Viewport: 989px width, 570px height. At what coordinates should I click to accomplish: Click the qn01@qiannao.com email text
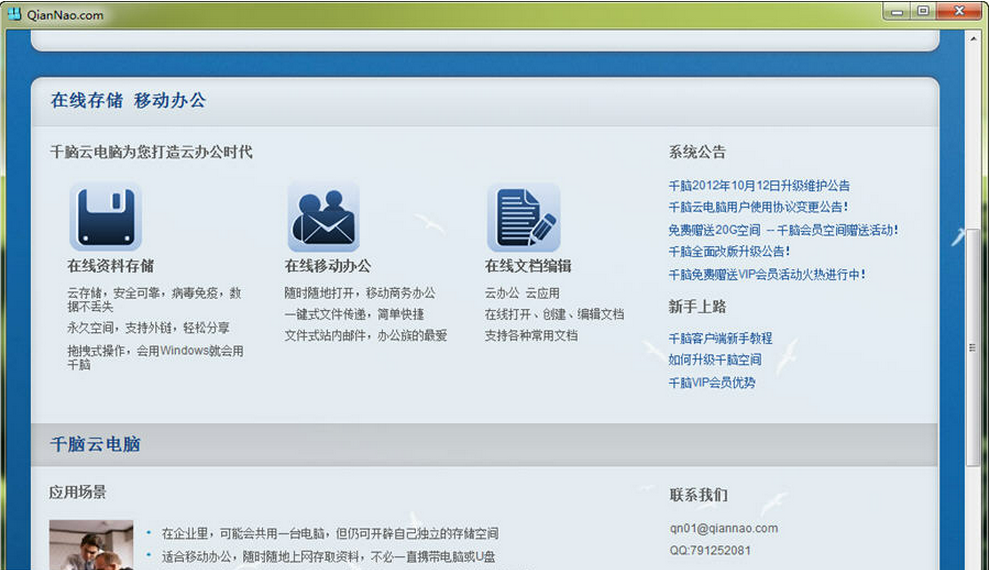coord(723,528)
